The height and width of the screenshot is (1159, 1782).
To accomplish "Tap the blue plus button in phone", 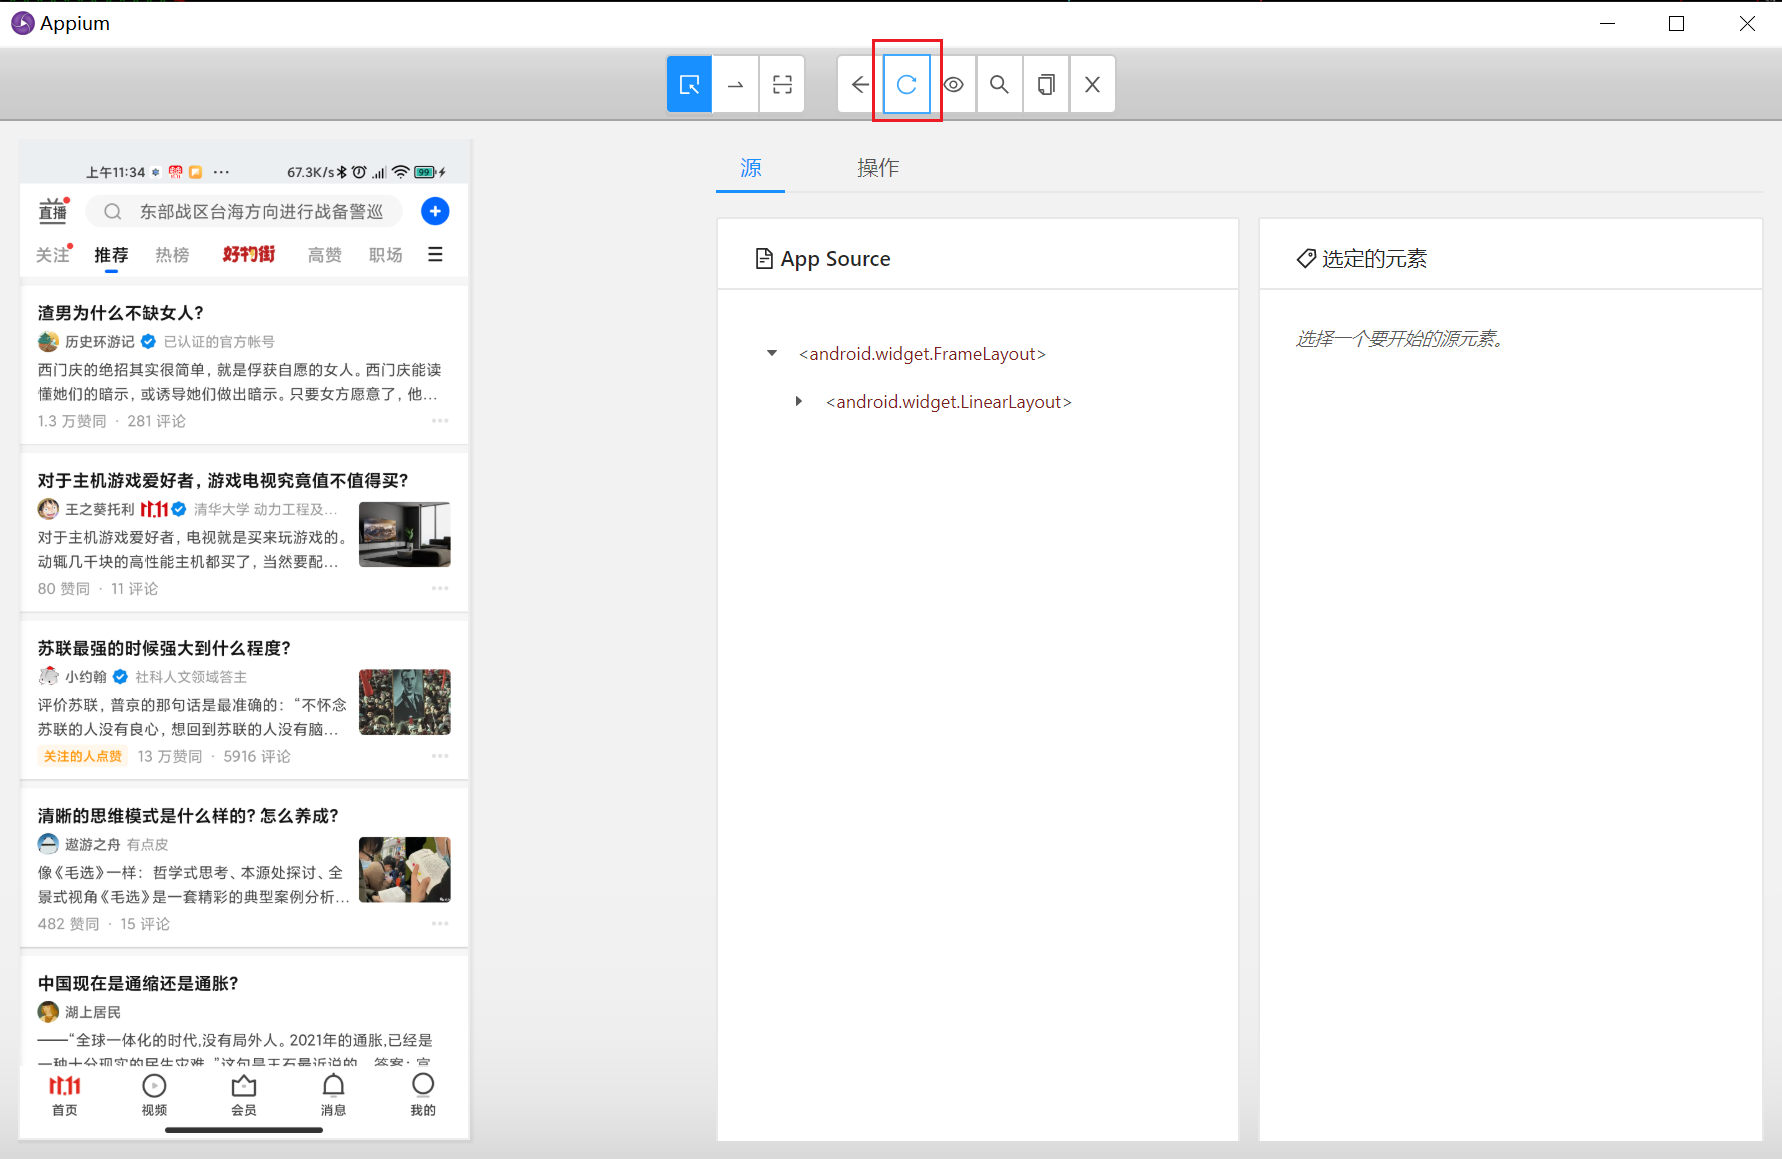I will [435, 211].
